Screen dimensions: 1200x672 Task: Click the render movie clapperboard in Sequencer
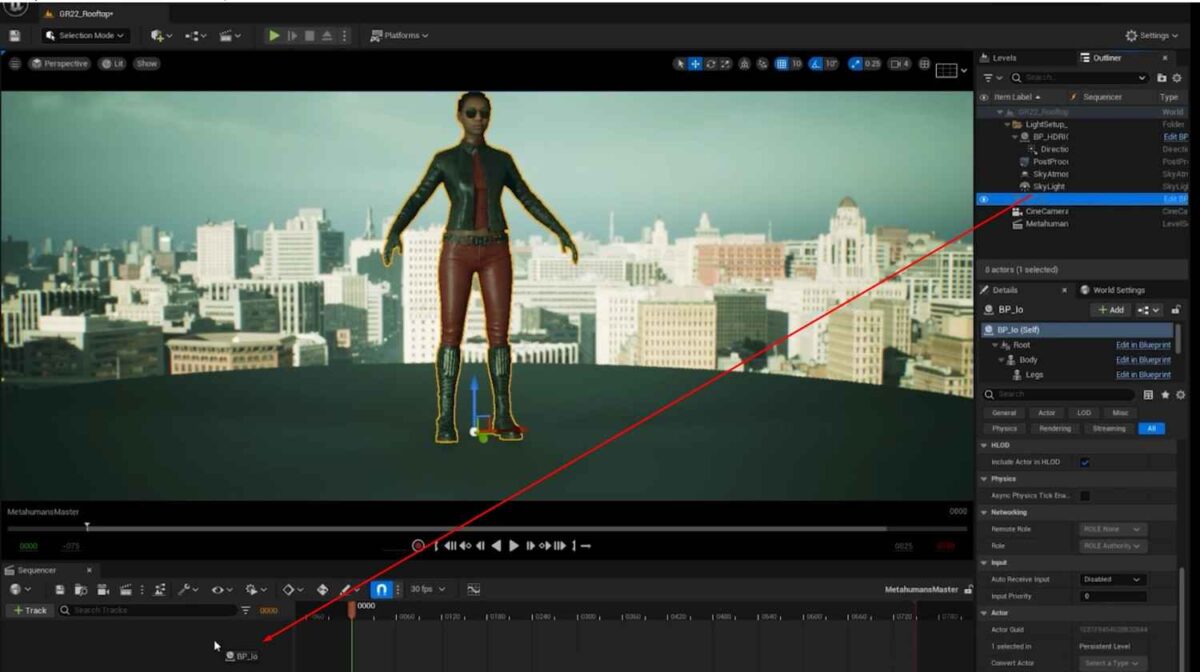pos(126,590)
